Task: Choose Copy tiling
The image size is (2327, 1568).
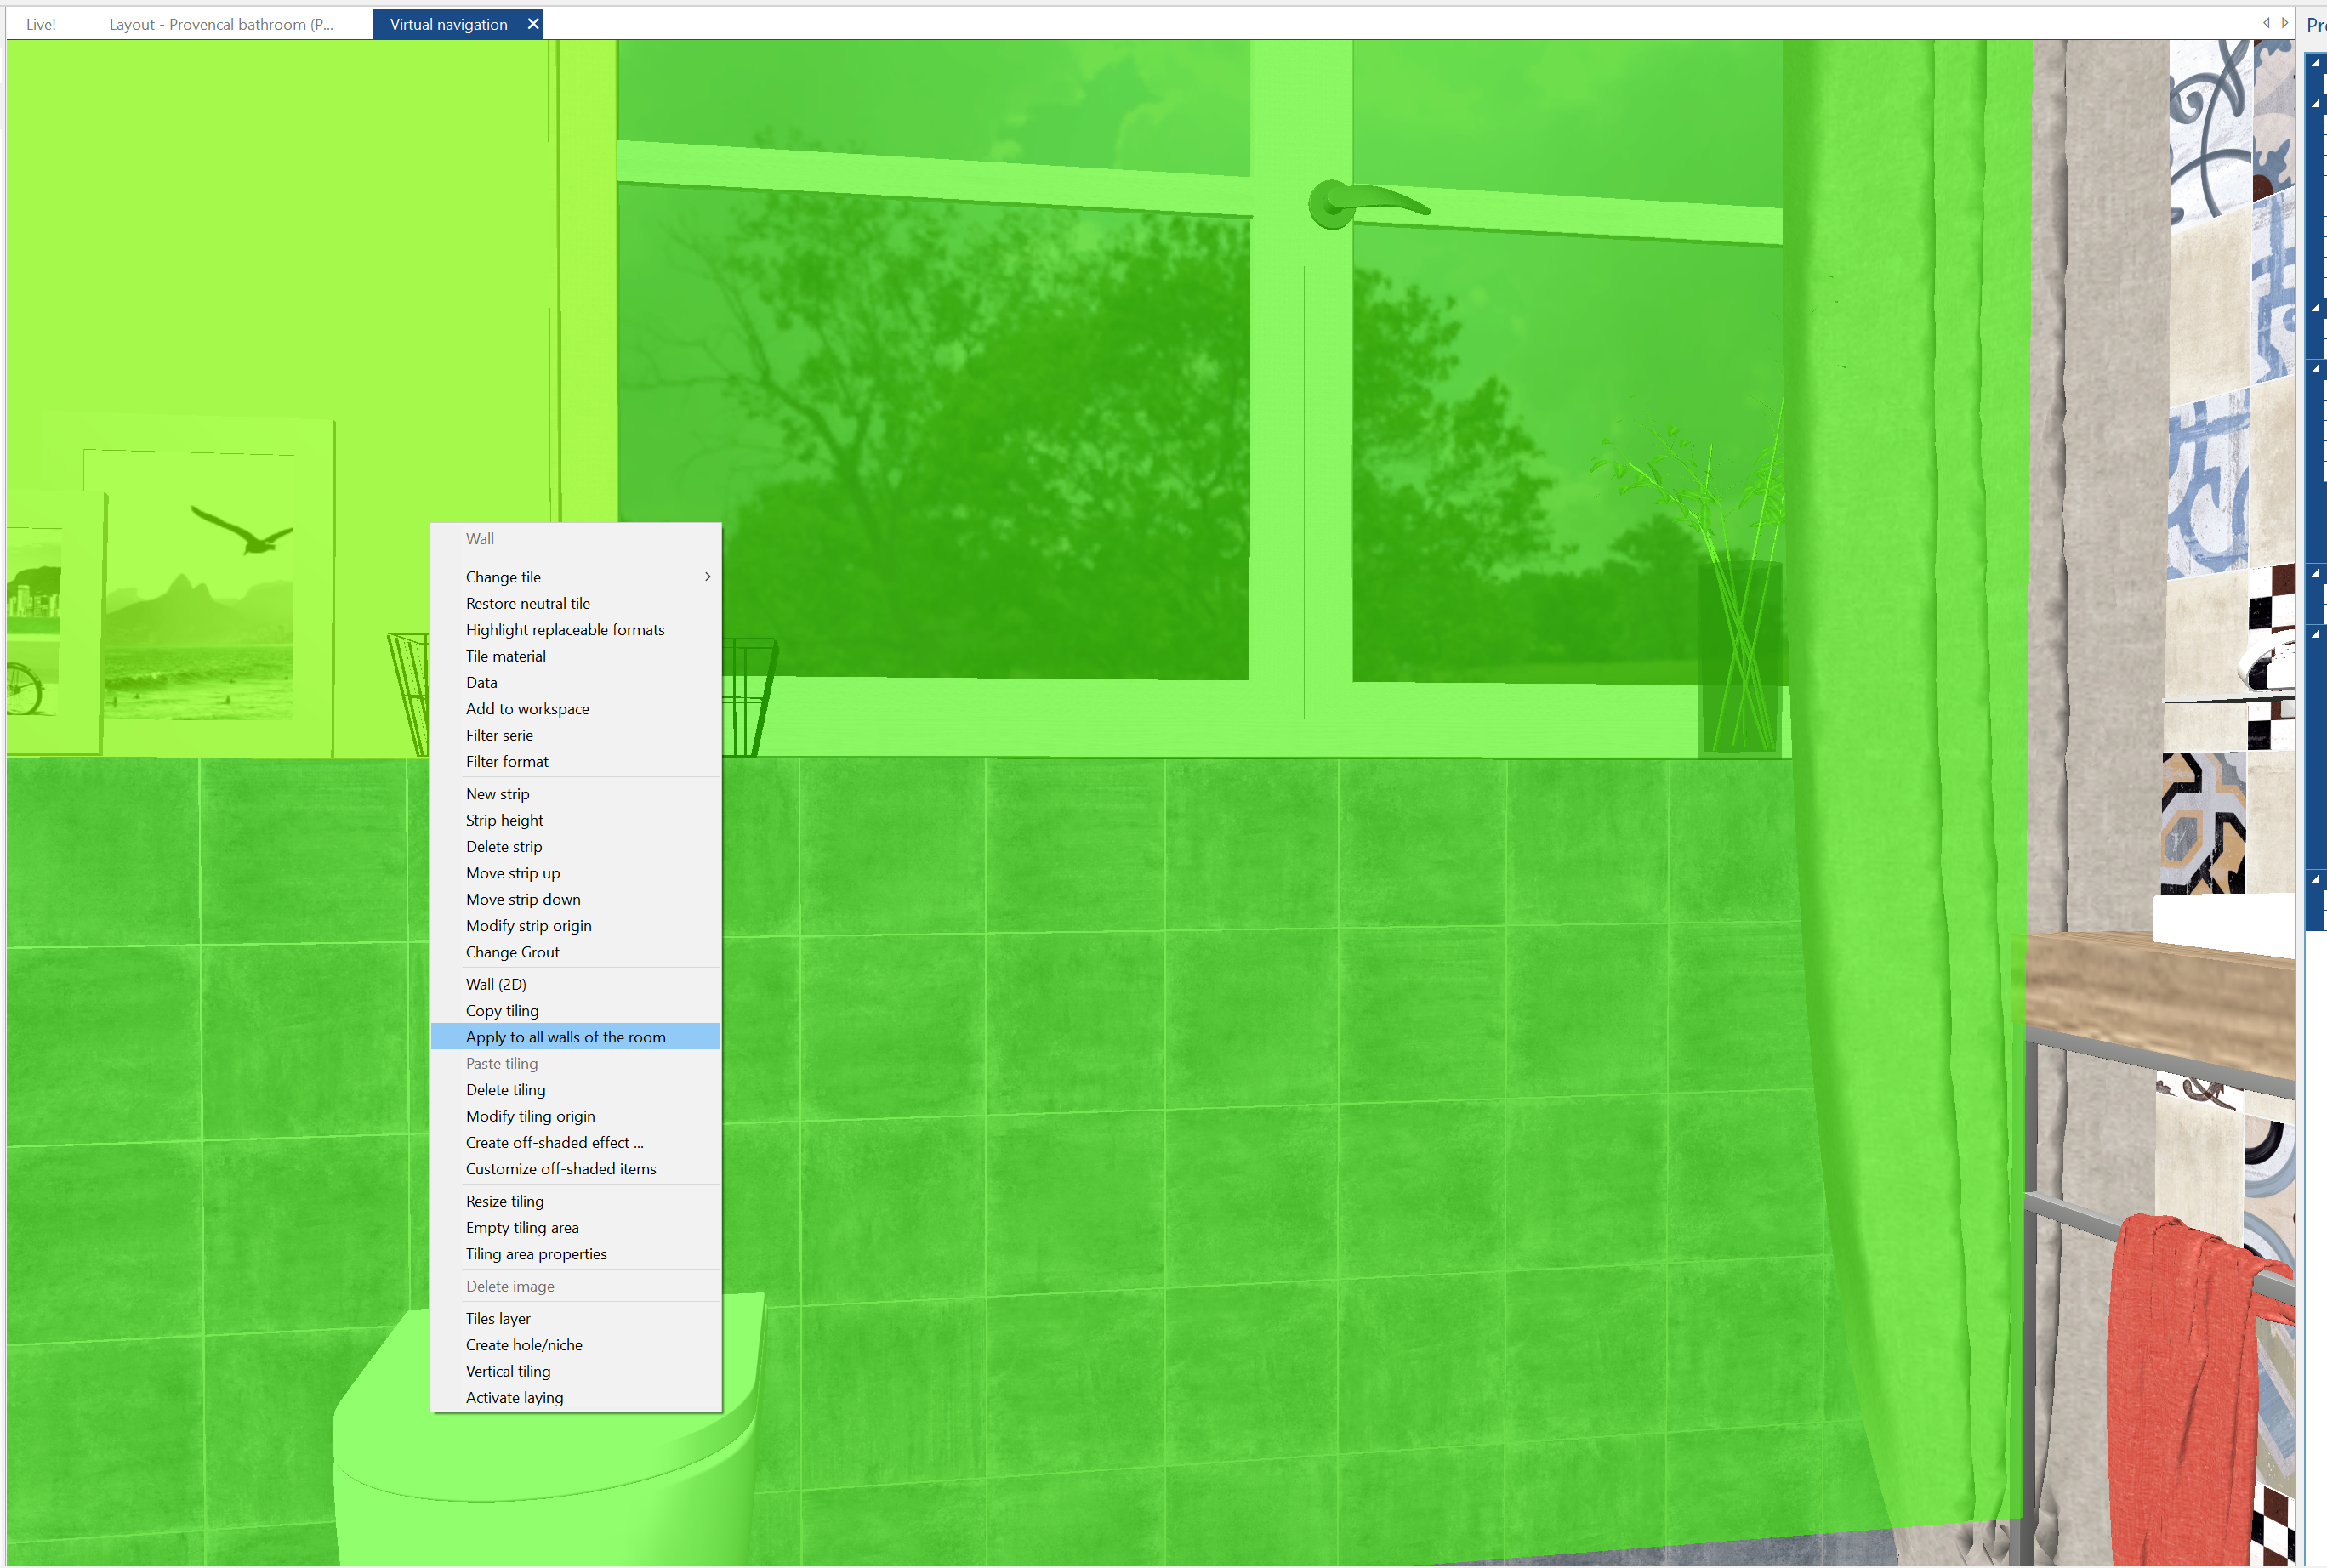Action: 575,1011
